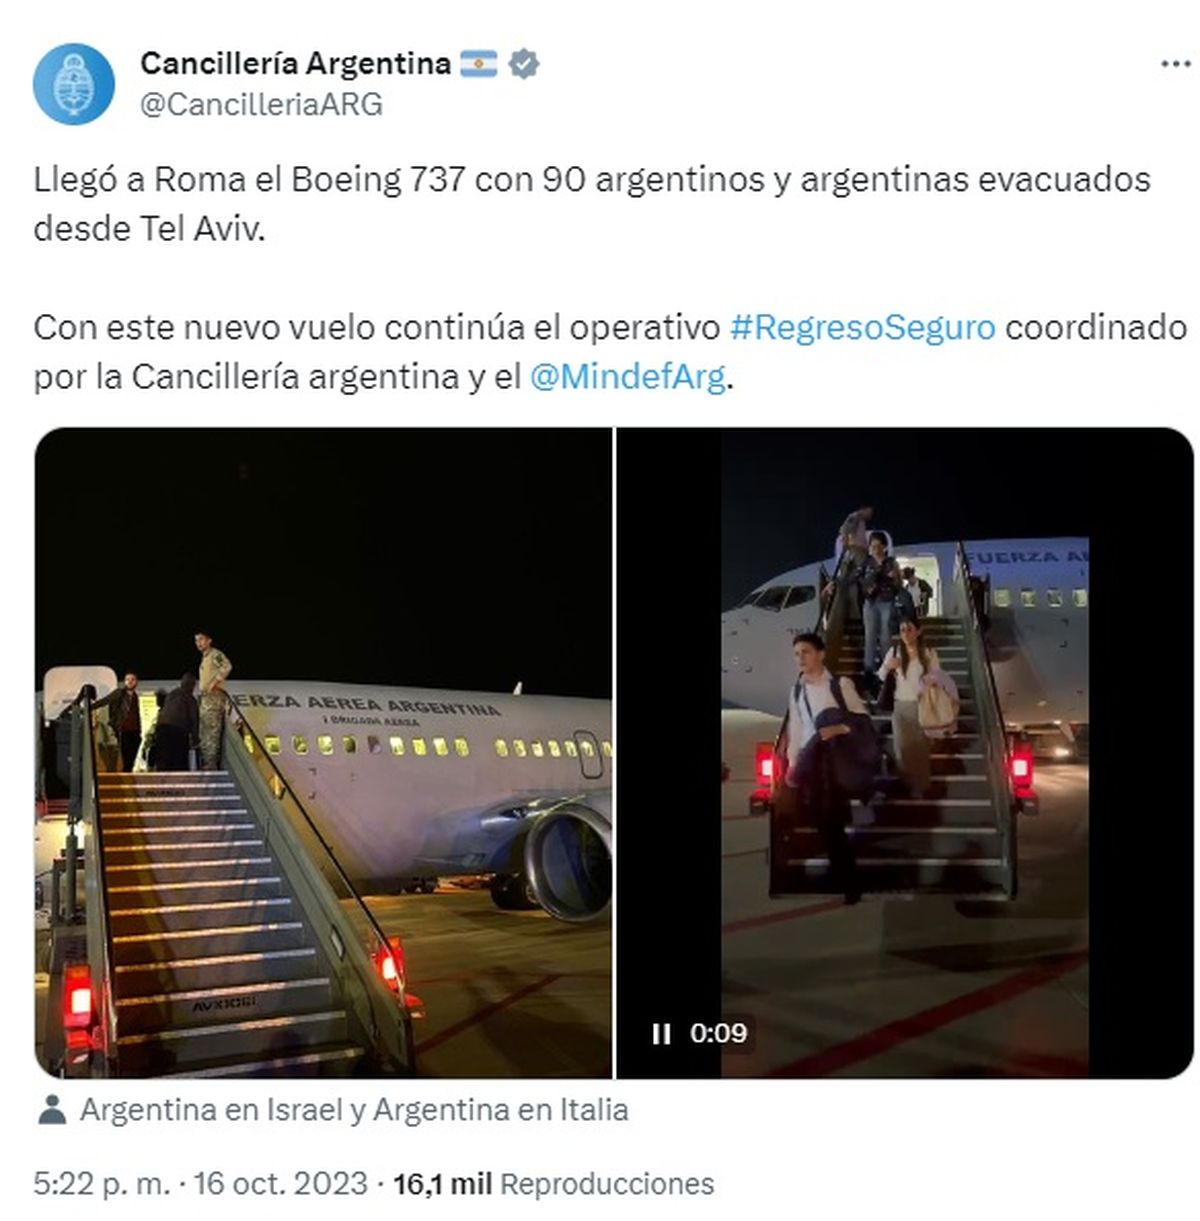This screenshot has width=1200, height=1221.
Task: Open the video of passengers descending stairs
Action: click(904, 752)
